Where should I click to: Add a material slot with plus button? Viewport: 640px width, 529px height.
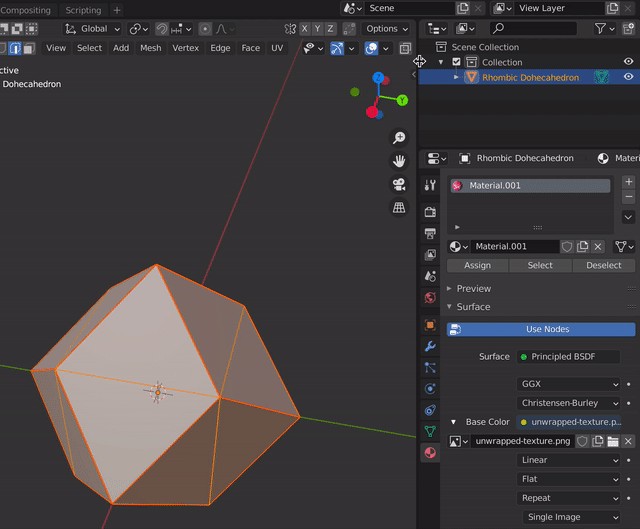click(x=628, y=182)
